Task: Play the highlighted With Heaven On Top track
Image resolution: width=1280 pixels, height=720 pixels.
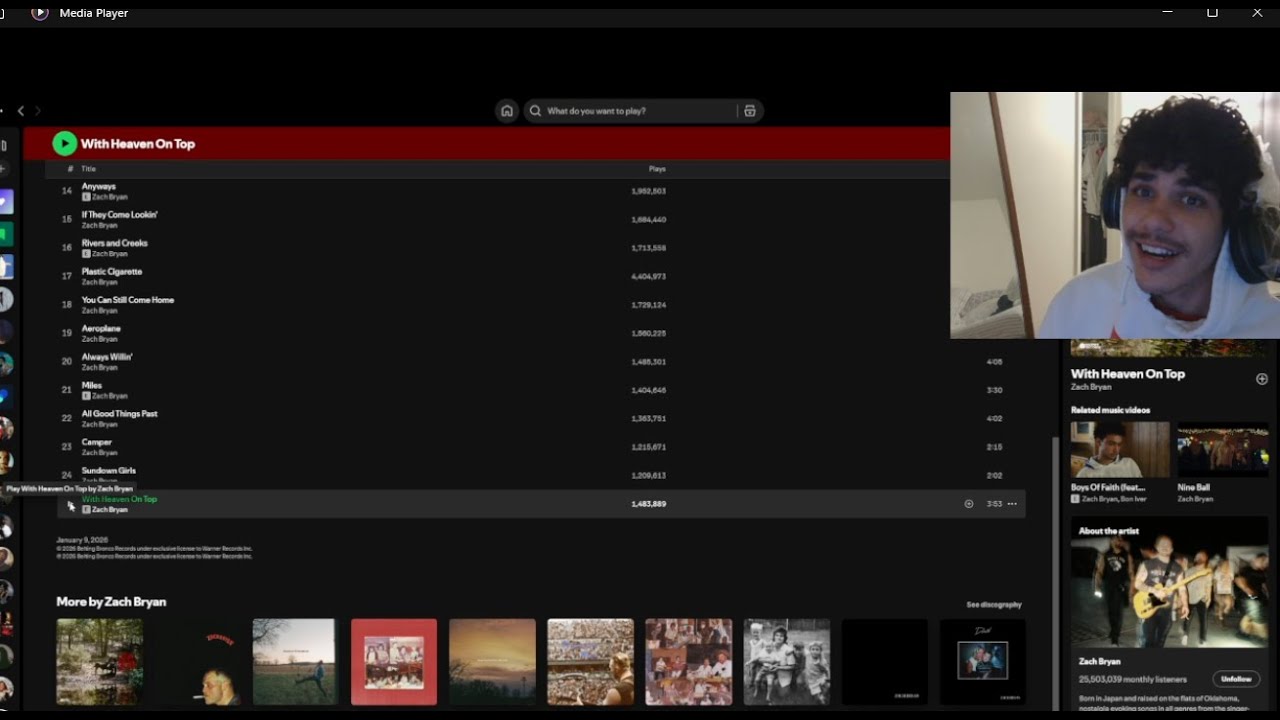Action: pyautogui.click(x=69, y=505)
